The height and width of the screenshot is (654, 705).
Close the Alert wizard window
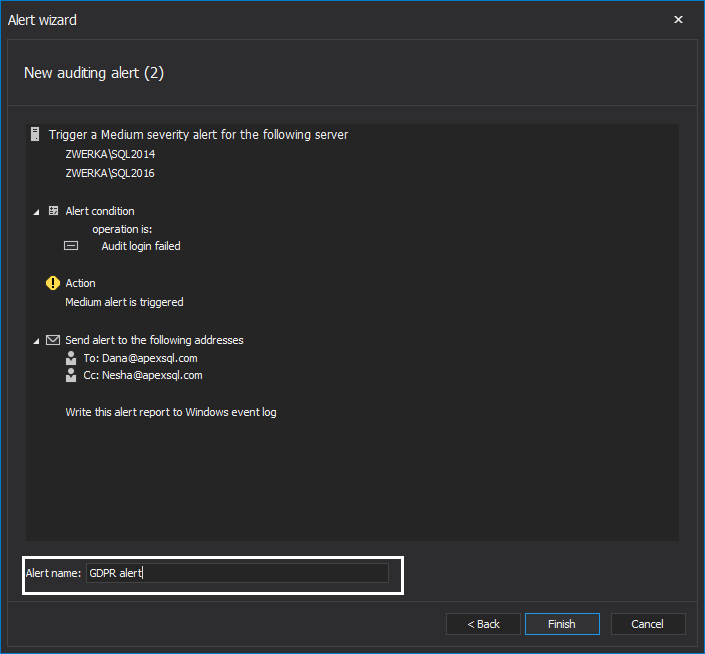[678, 20]
